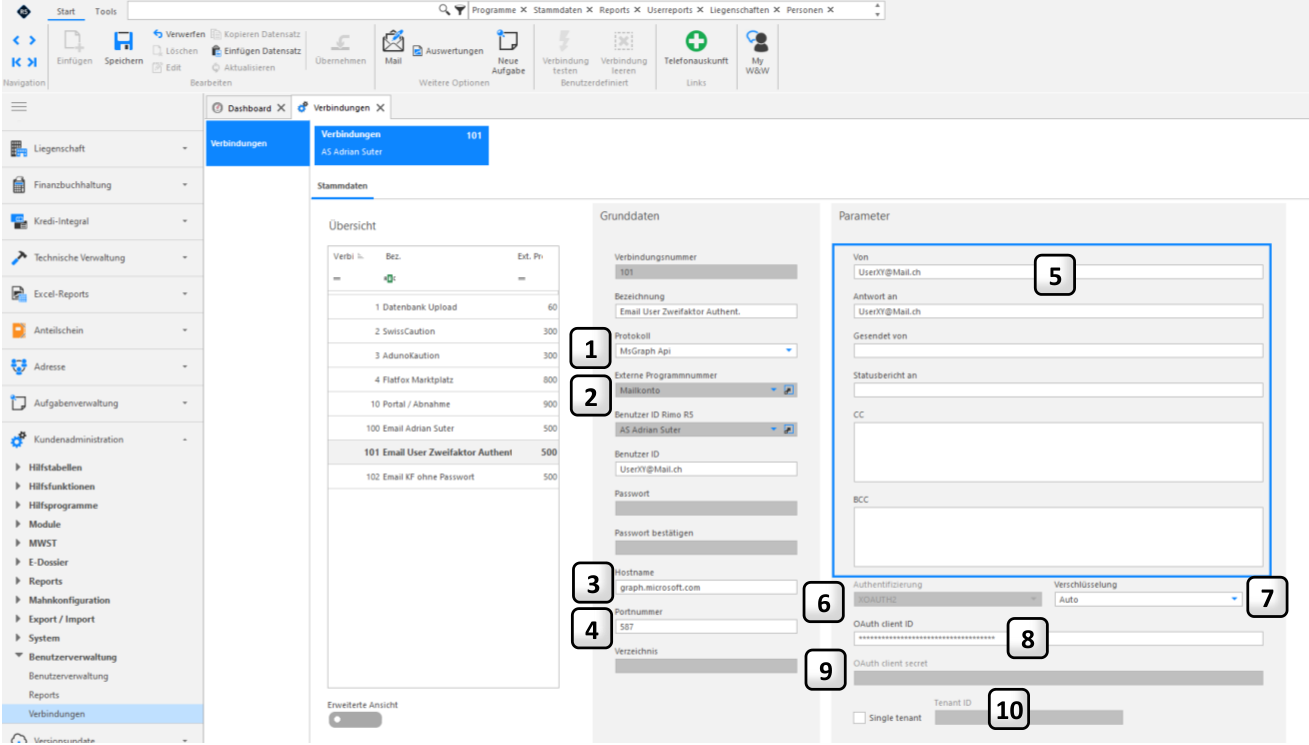Close the Verbindungen tab

380,107
